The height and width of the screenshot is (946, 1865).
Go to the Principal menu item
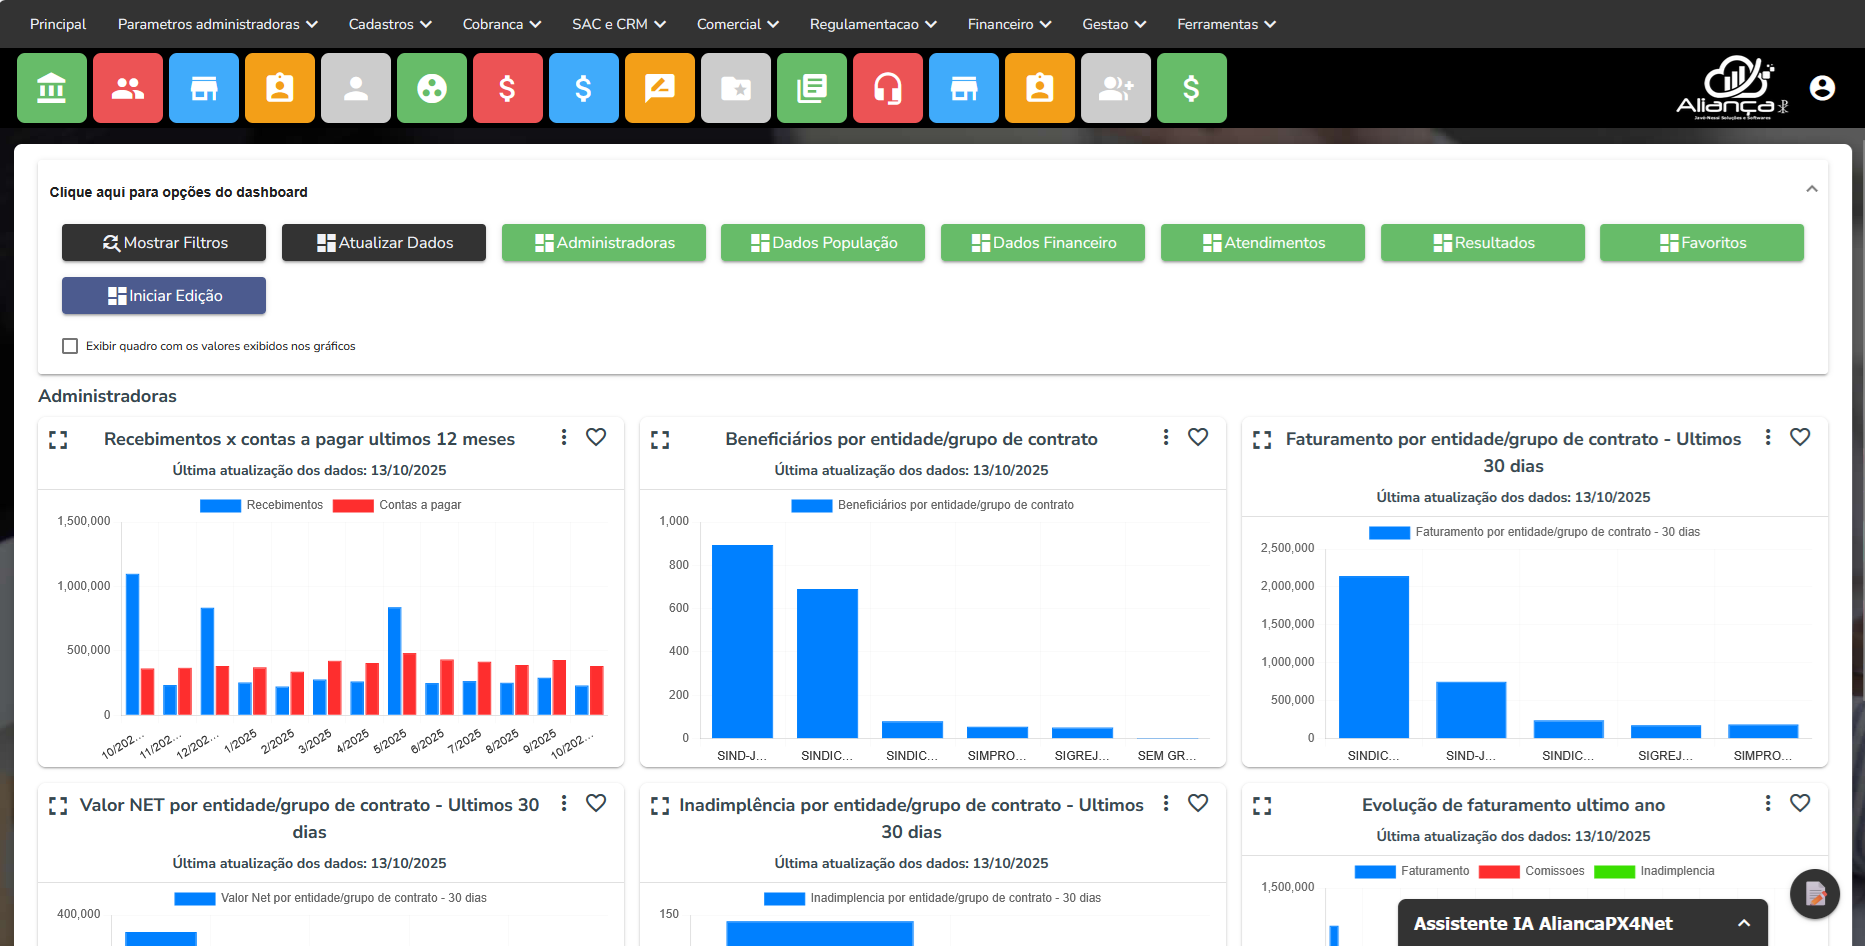58,24
